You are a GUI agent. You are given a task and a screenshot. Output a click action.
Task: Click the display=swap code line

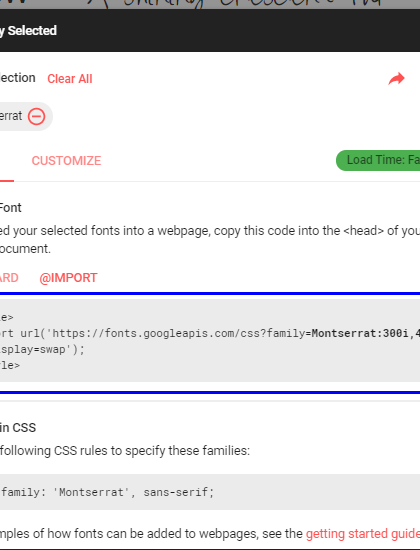42,349
